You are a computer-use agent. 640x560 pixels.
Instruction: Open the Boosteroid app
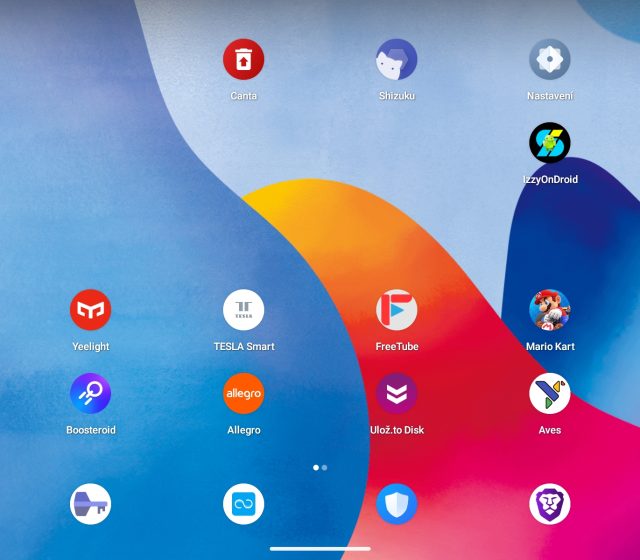(x=90, y=394)
